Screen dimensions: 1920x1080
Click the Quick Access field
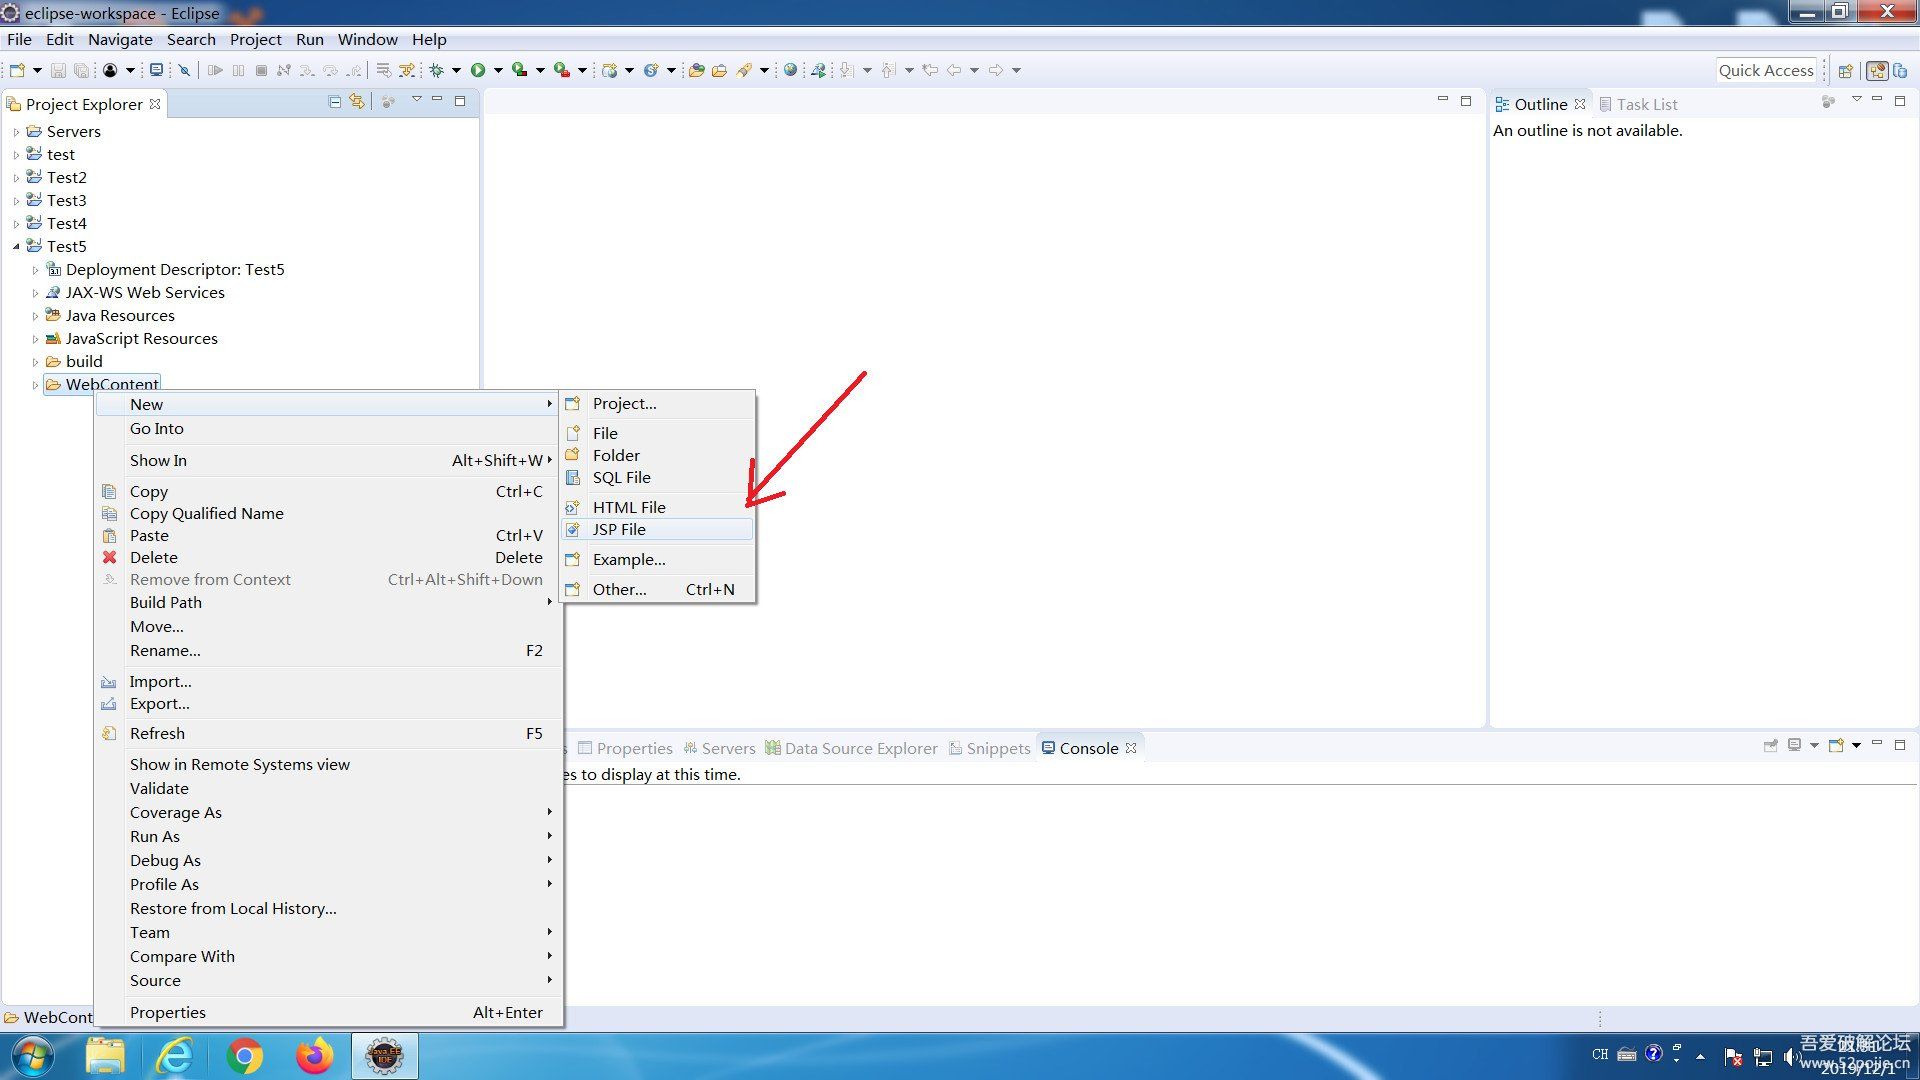pos(1766,70)
